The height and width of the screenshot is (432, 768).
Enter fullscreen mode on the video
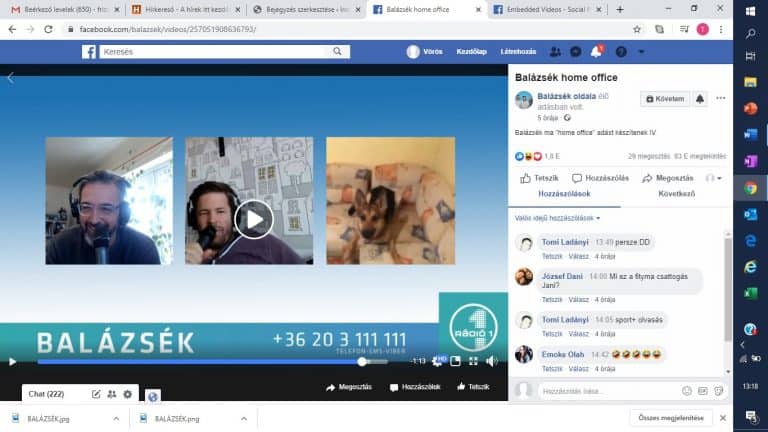pyautogui.click(x=473, y=361)
